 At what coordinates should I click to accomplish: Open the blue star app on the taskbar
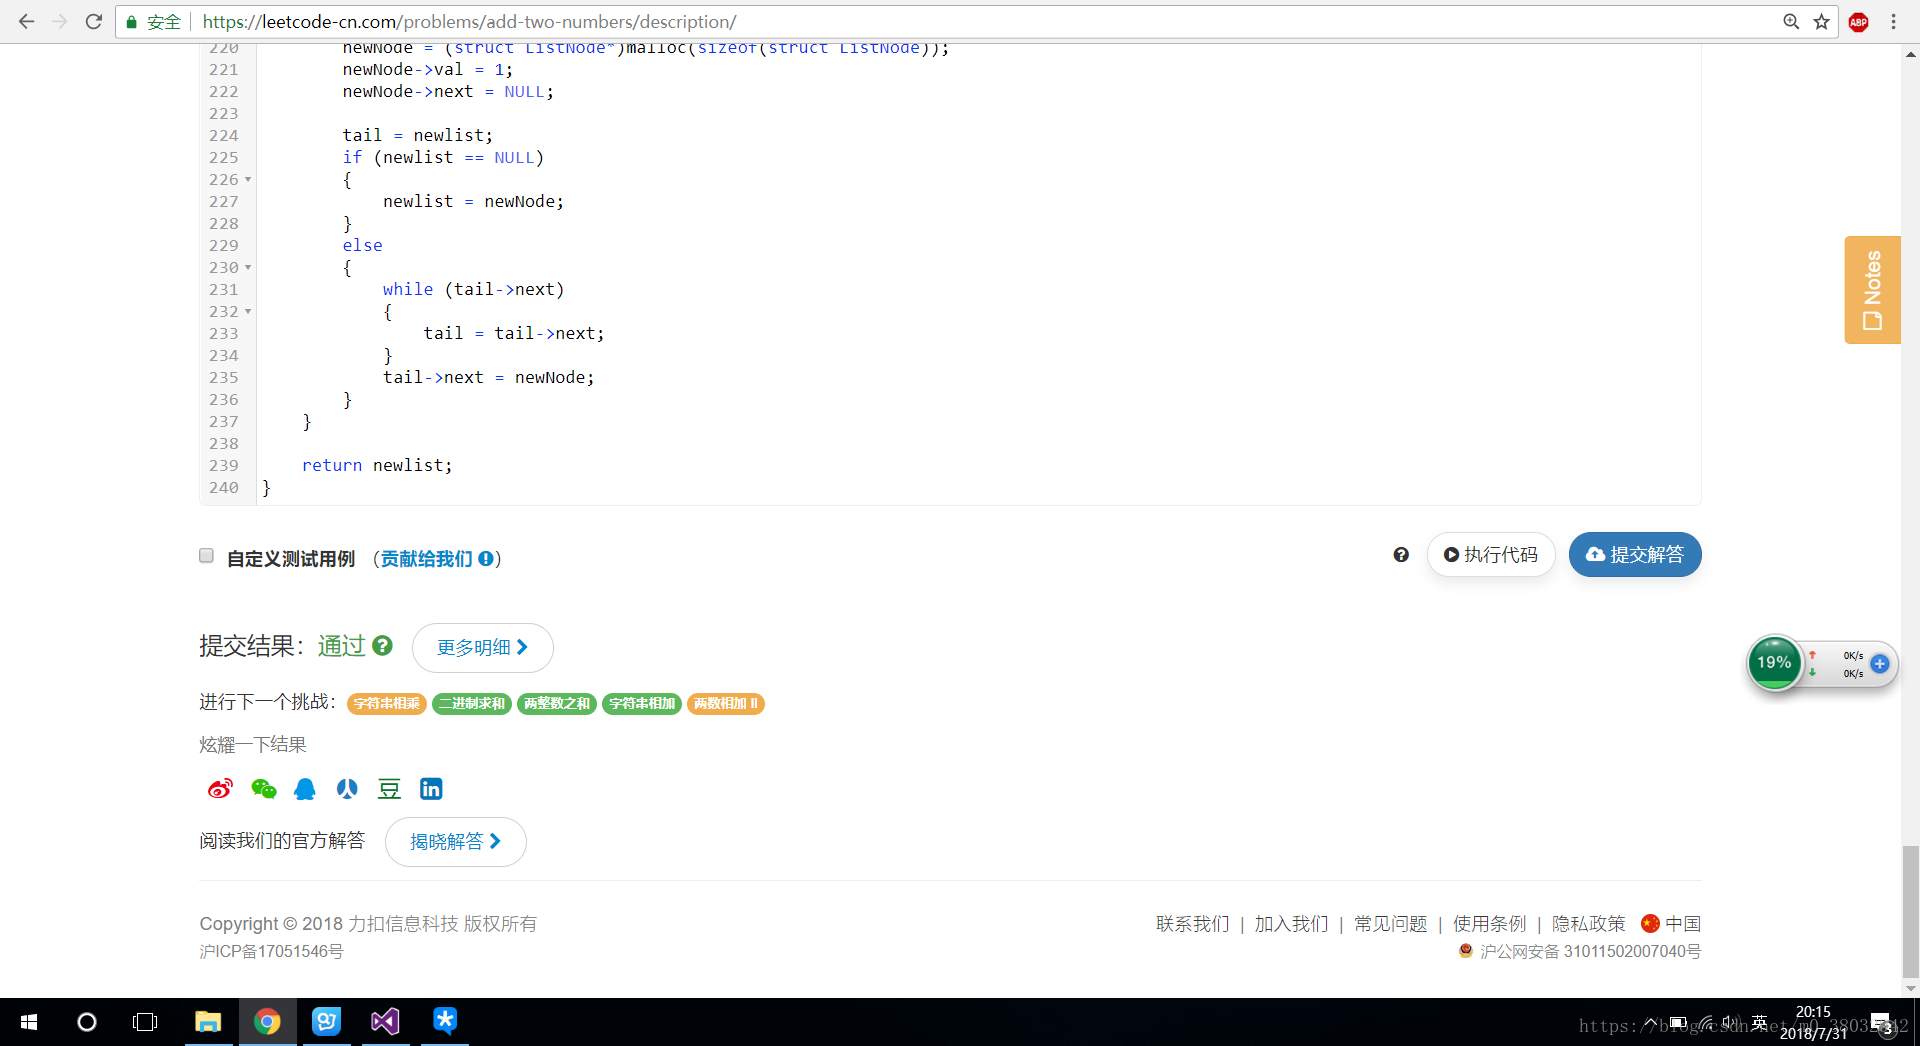click(445, 1020)
